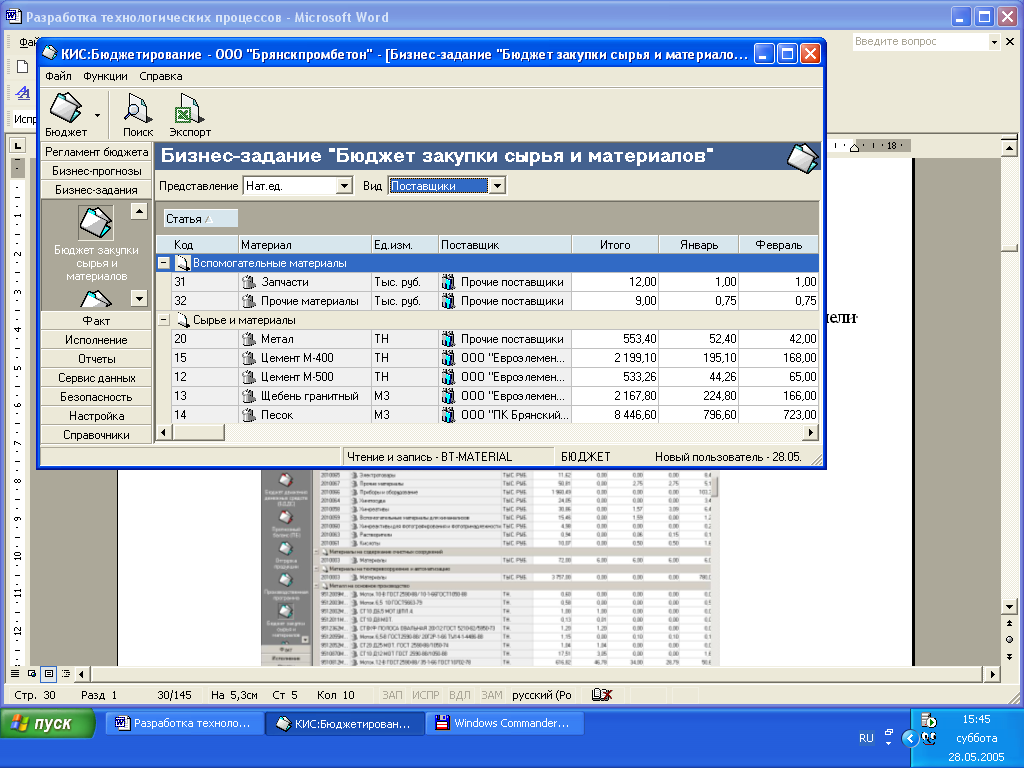Click the Метал material icon

click(x=249, y=339)
